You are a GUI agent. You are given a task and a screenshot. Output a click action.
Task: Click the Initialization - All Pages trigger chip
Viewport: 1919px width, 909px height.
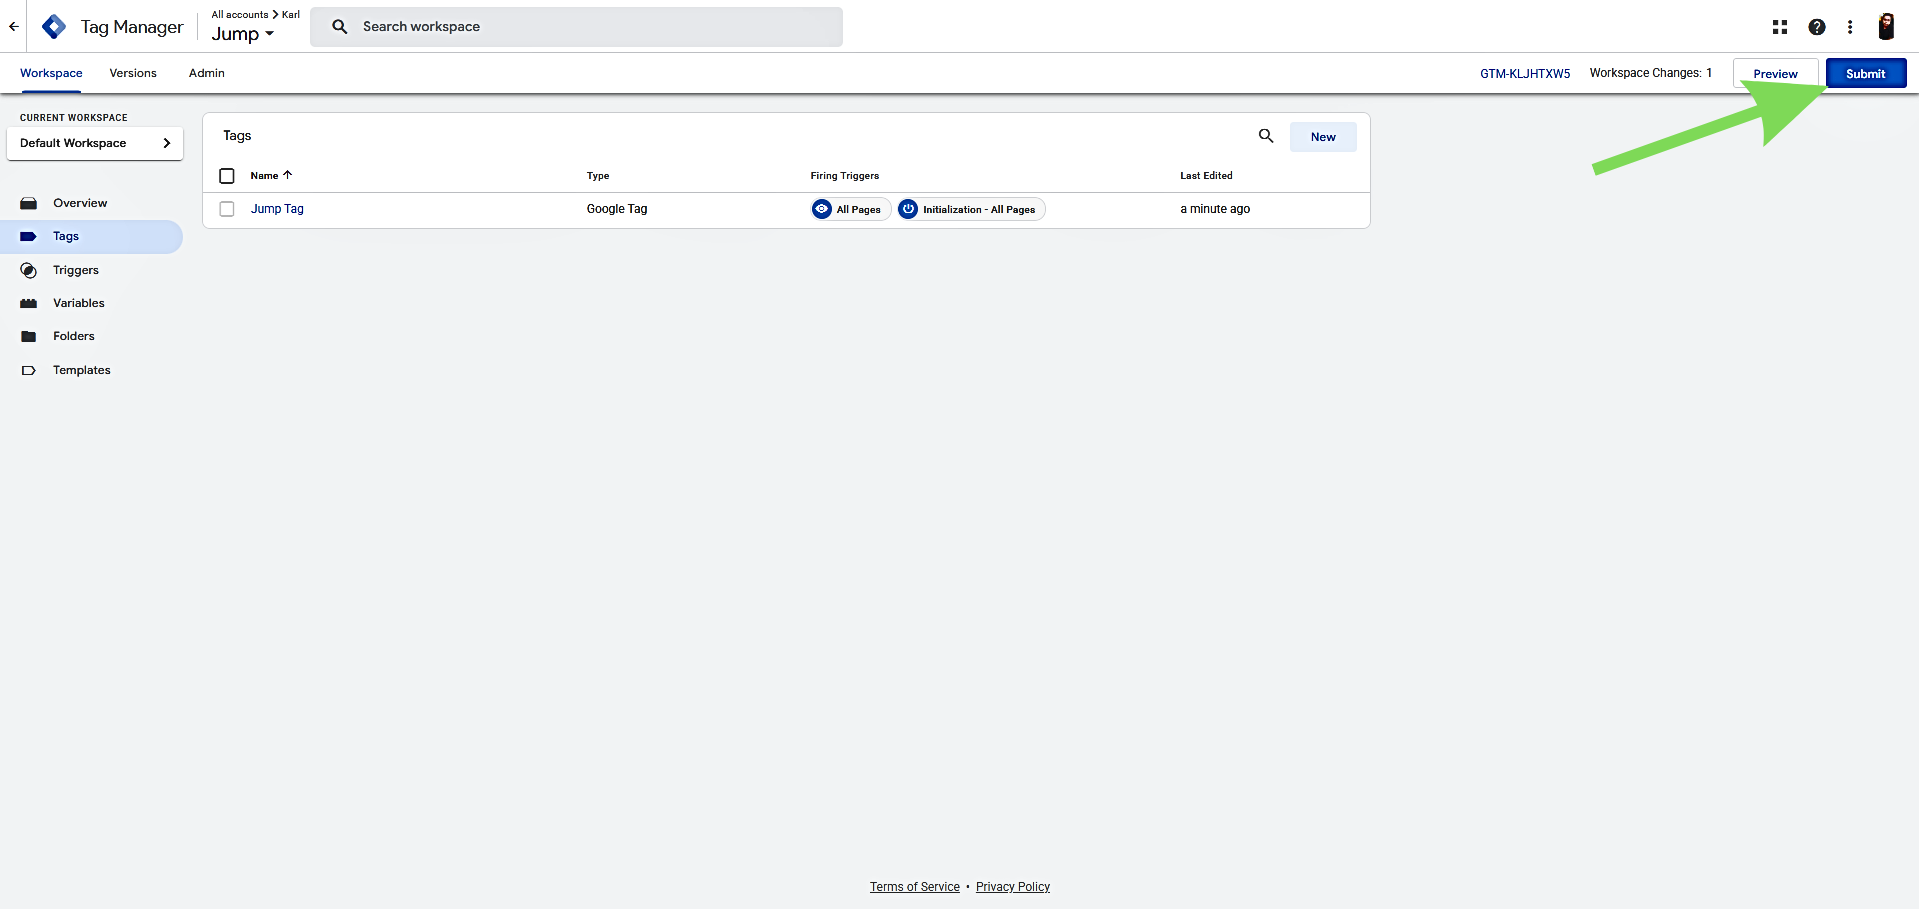click(x=971, y=209)
